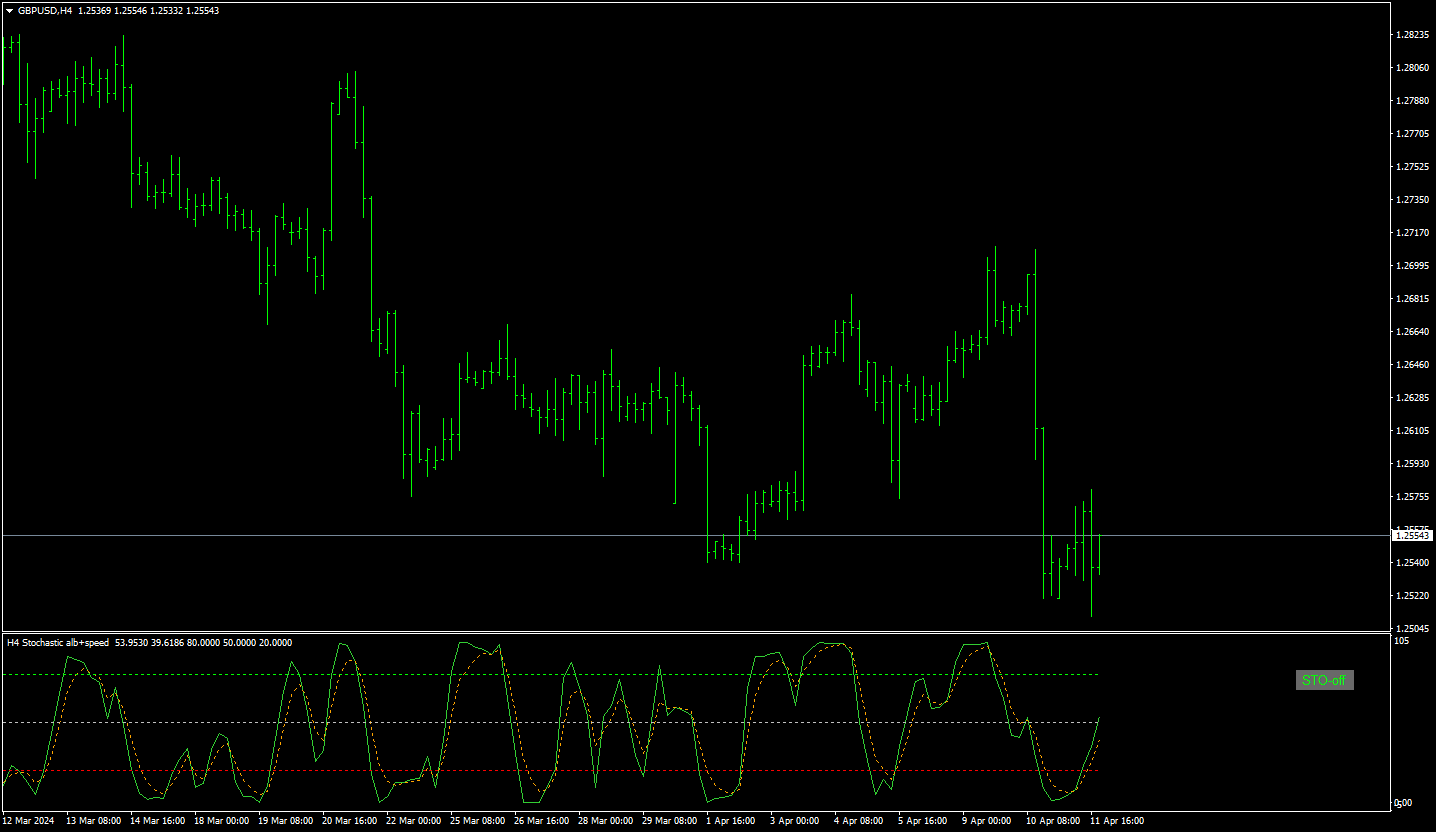Click the 1.27880 price axis label
1436x832 pixels.
click(1413, 101)
